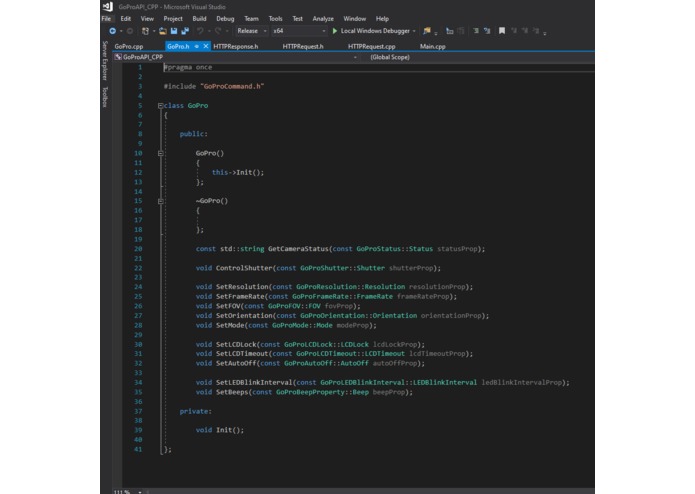The height and width of the screenshot is (494, 695).
Task: Pin the GoPro.h tab
Action: point(196,46)
